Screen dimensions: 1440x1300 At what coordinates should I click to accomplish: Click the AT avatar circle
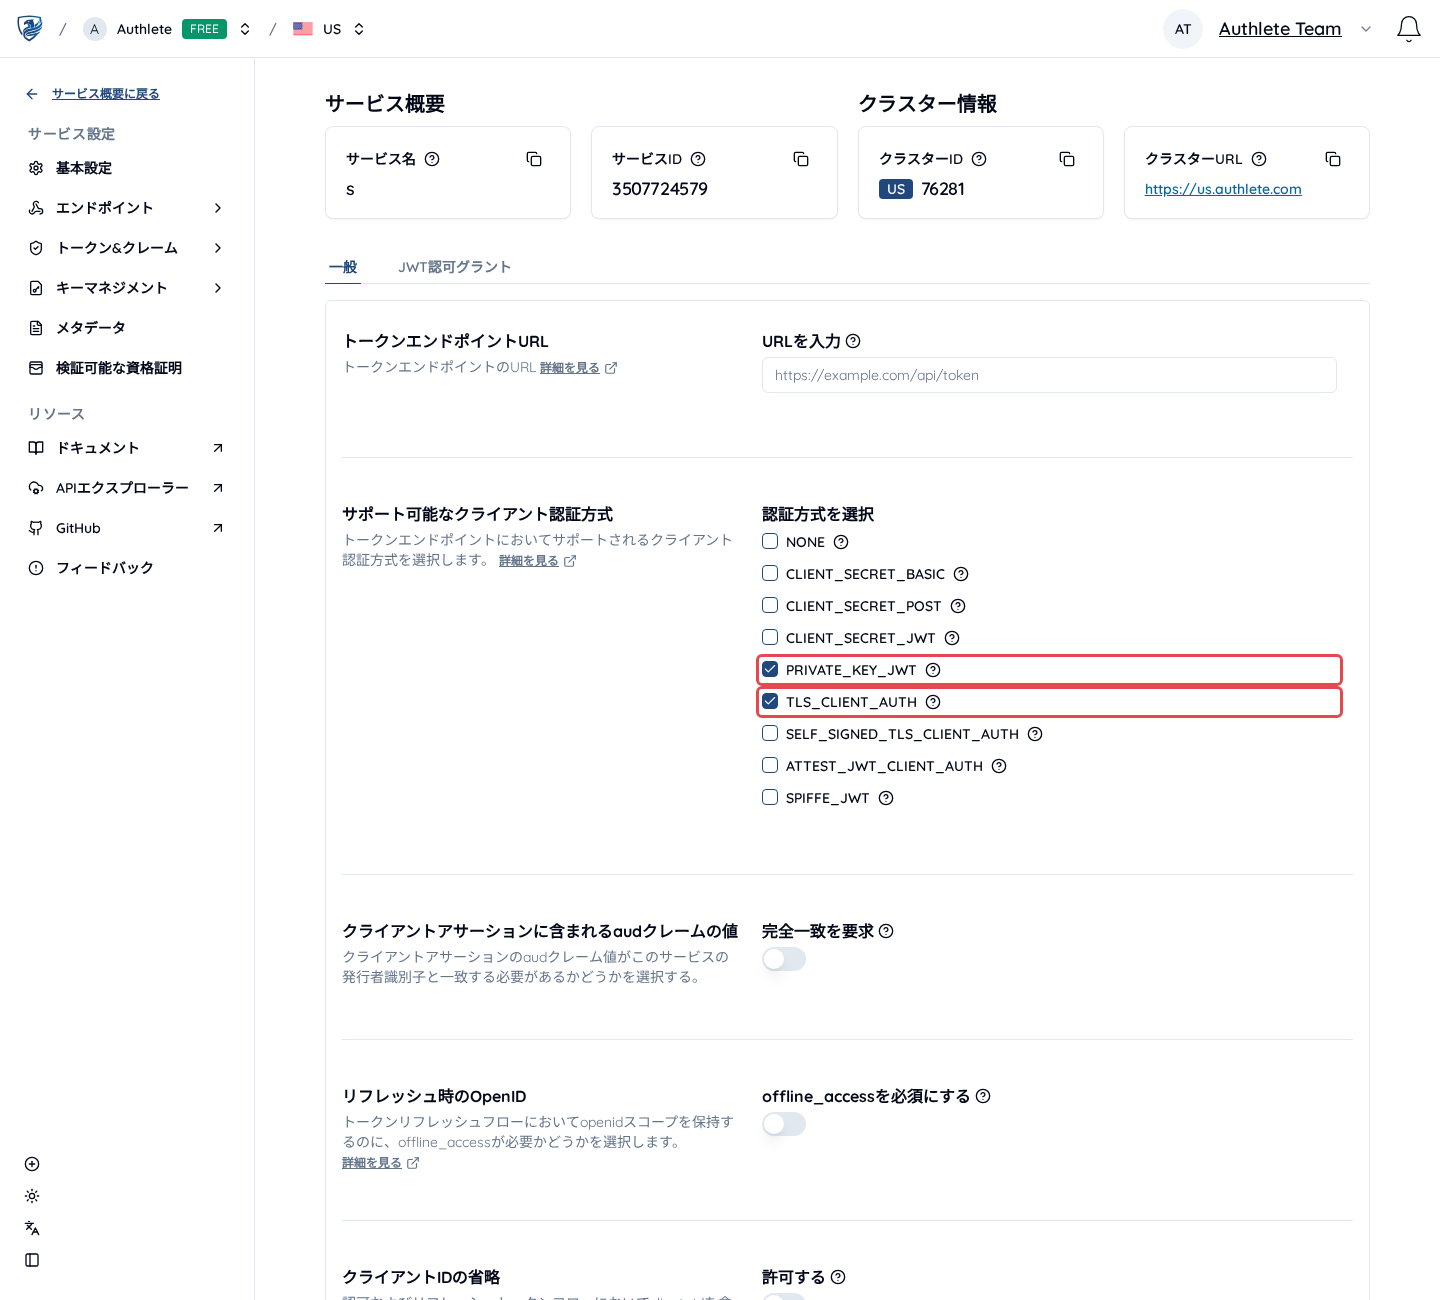pyautogui.click(x=1183, y=29)
